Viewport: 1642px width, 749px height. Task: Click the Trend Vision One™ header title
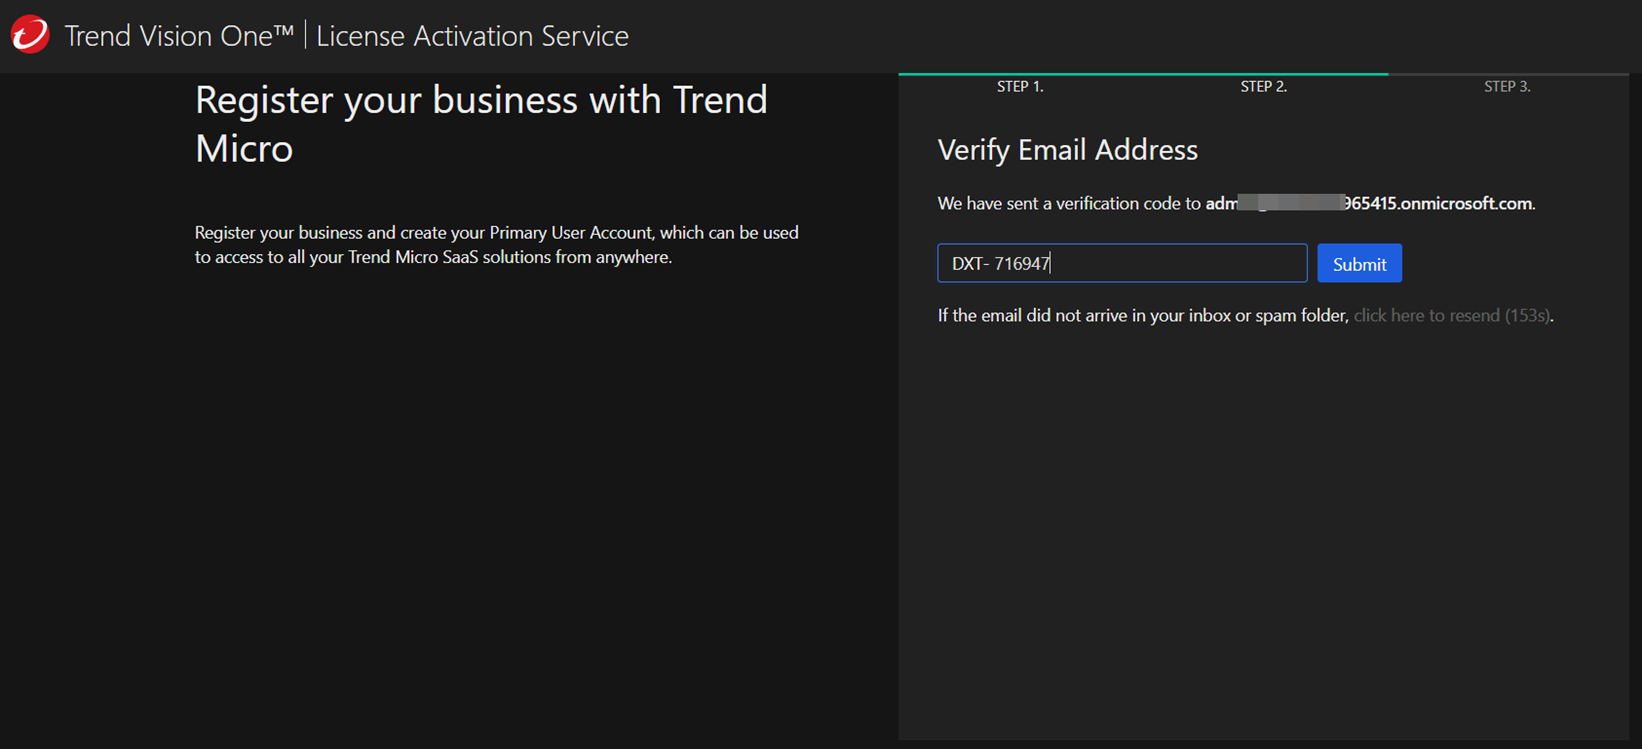click(179, 36)
